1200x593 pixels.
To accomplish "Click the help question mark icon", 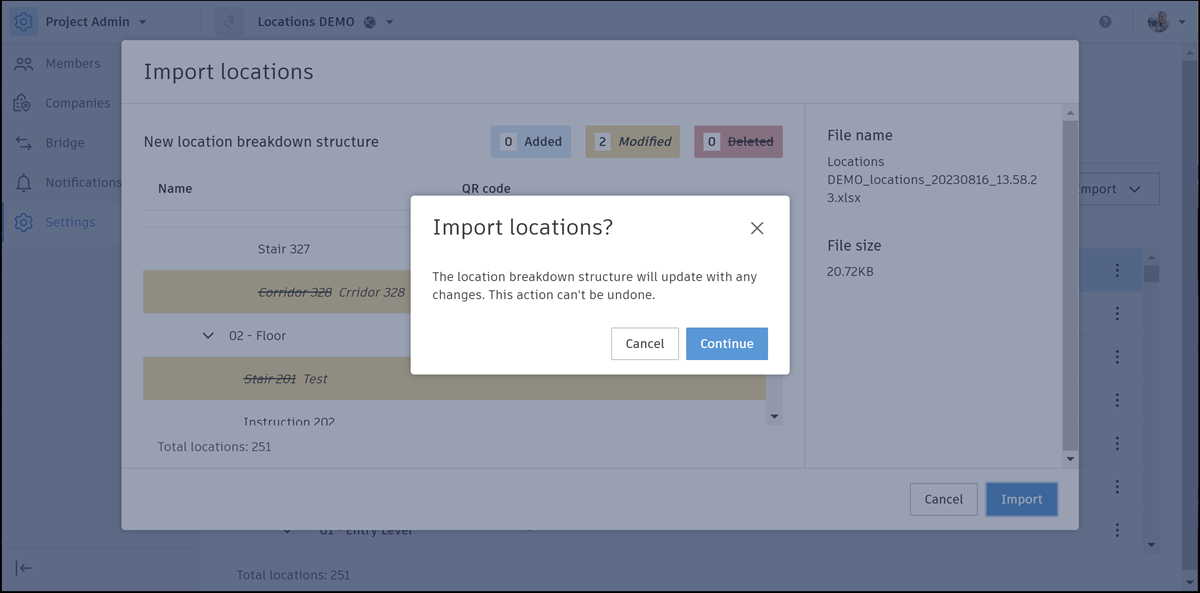I will click(1105, 22).
